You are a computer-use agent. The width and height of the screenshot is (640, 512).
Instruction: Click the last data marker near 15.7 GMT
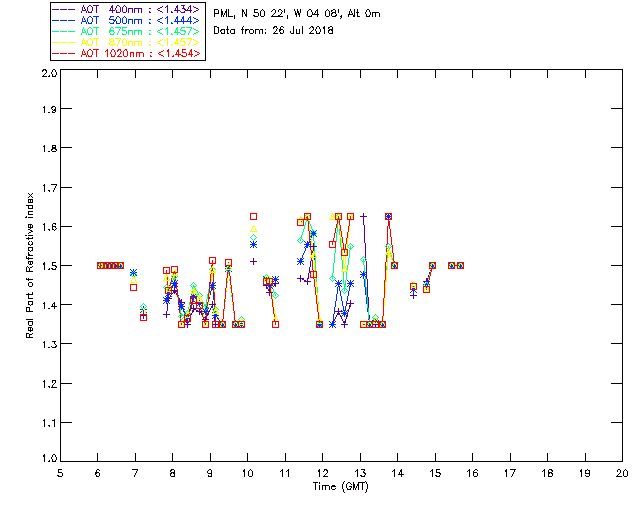point(460,265)
